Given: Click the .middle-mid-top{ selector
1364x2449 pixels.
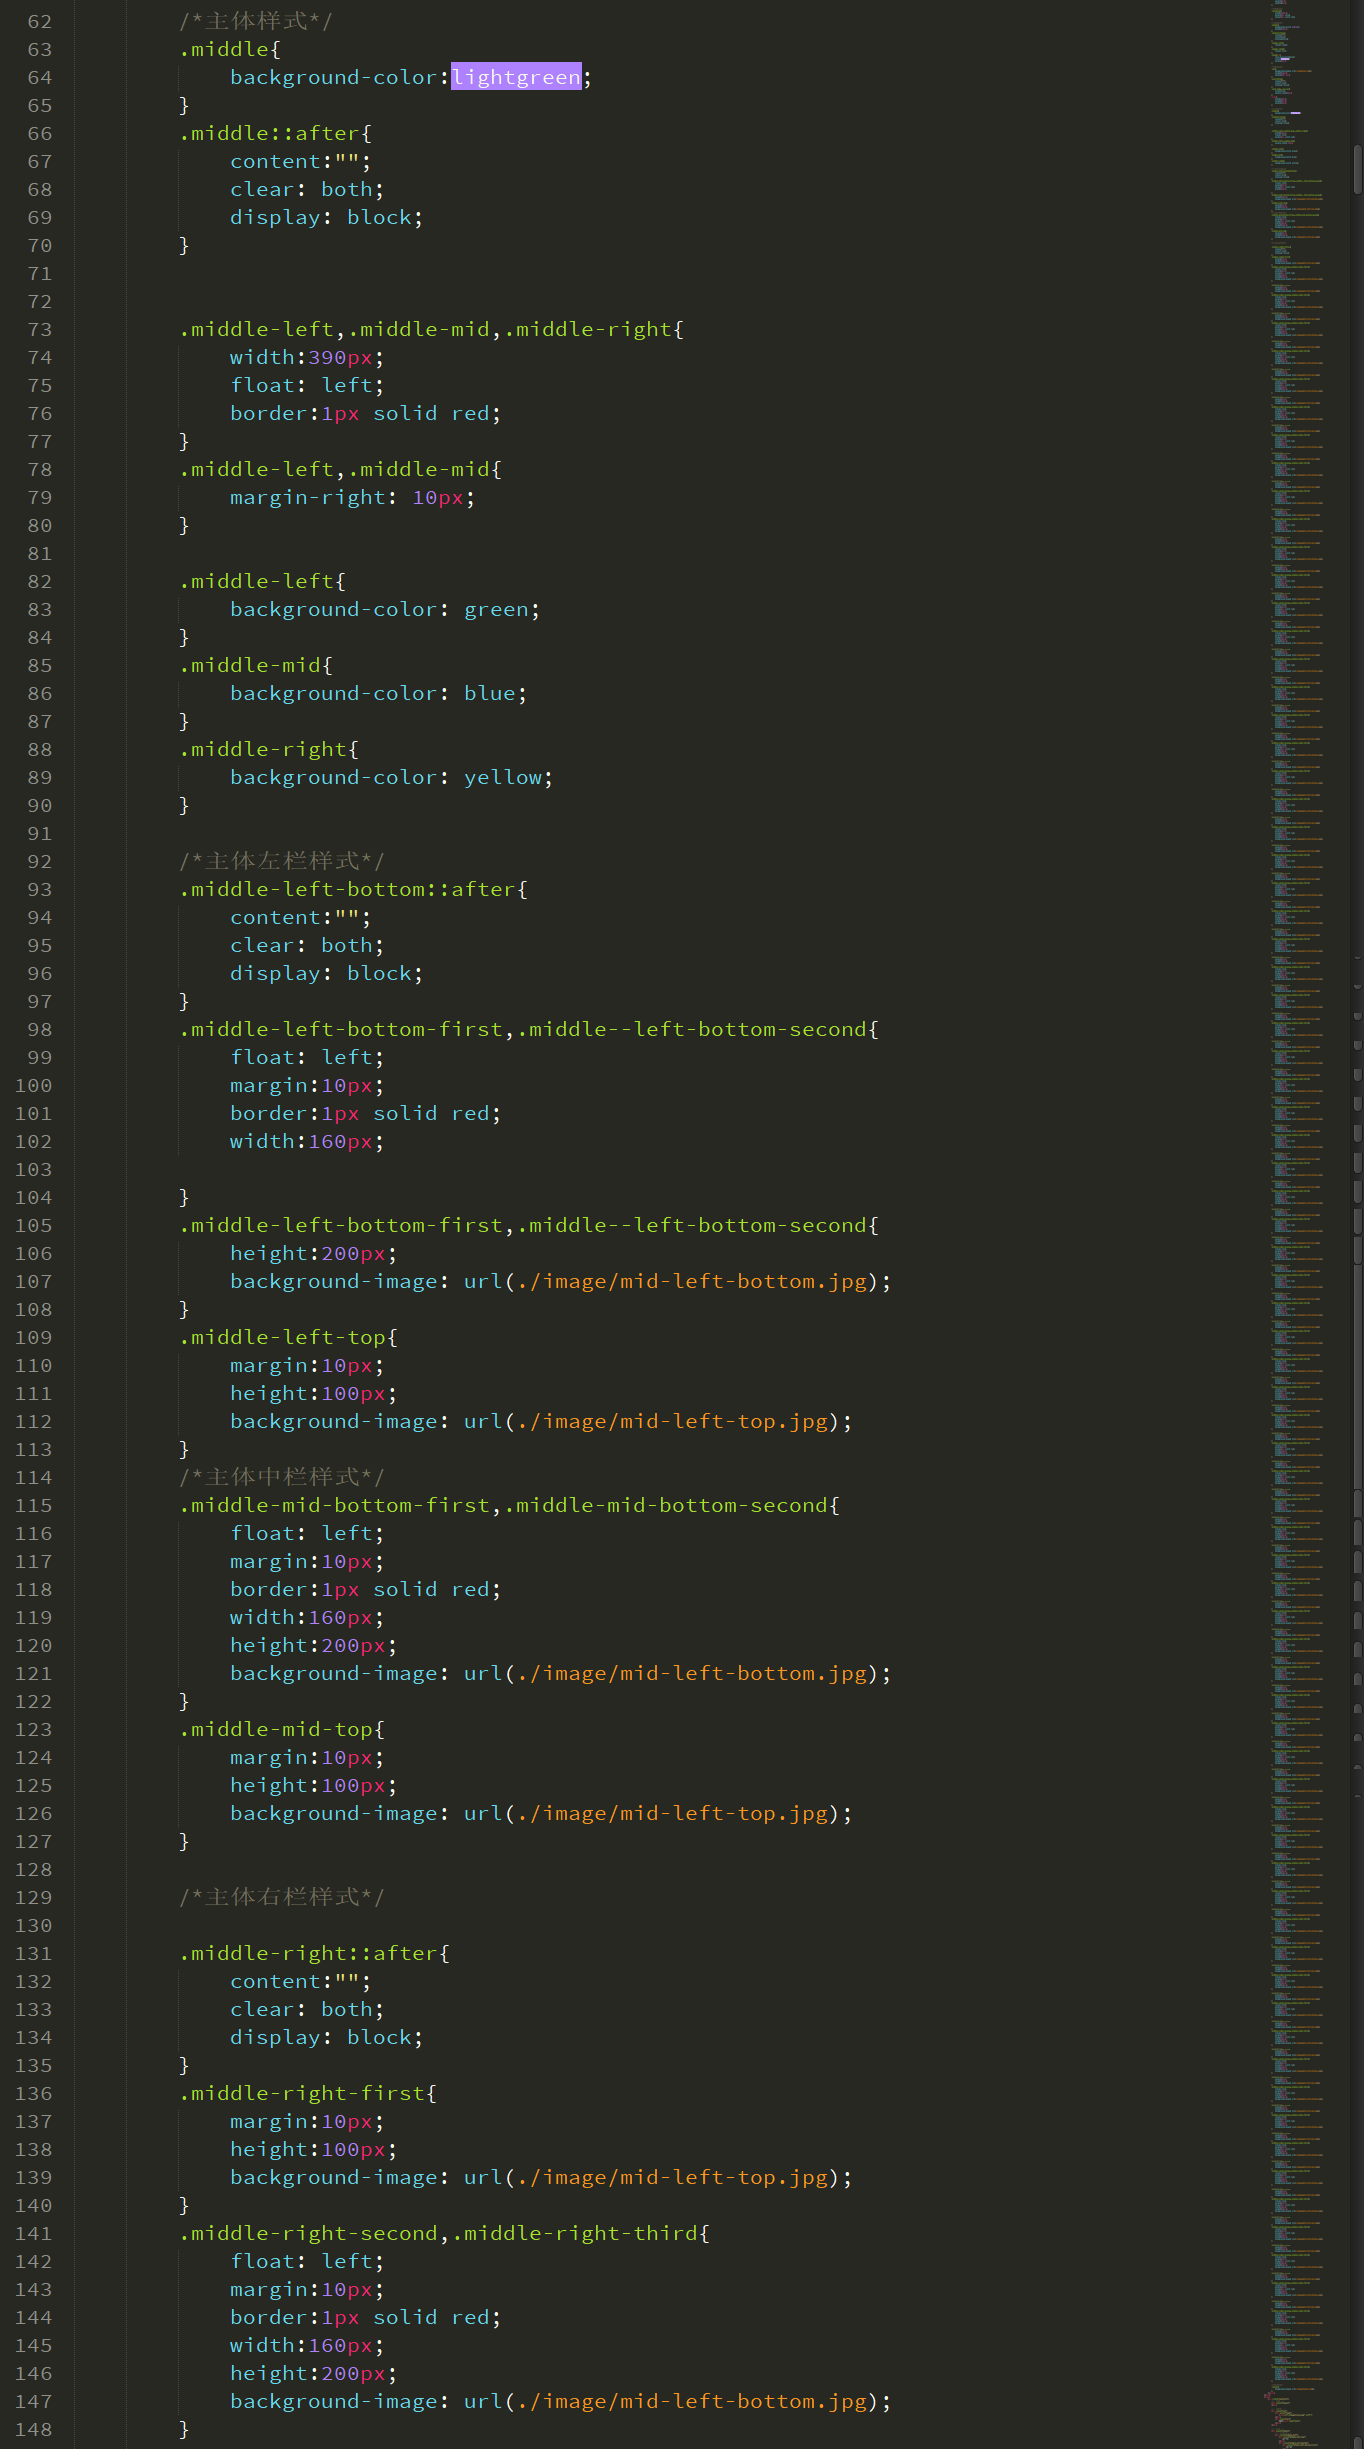Looking at the screenshot, I should coord(282,1729).
